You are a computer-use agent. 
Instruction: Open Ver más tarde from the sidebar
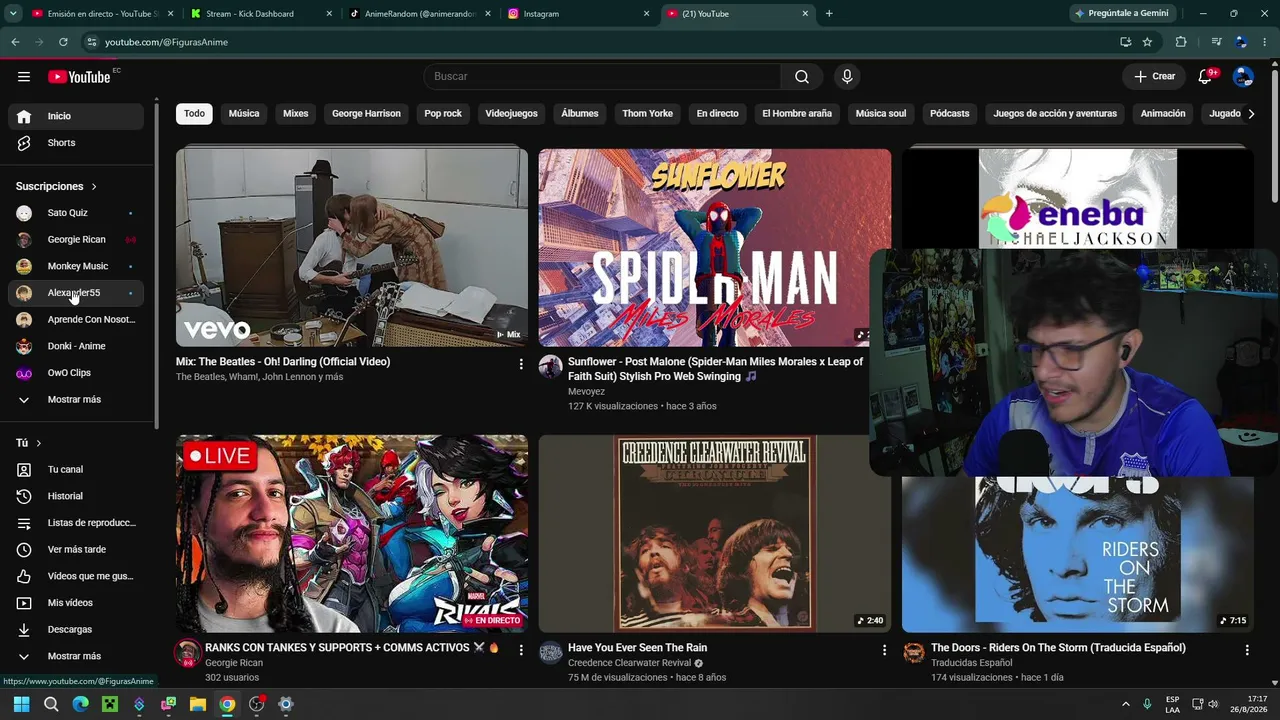[76, 549]
